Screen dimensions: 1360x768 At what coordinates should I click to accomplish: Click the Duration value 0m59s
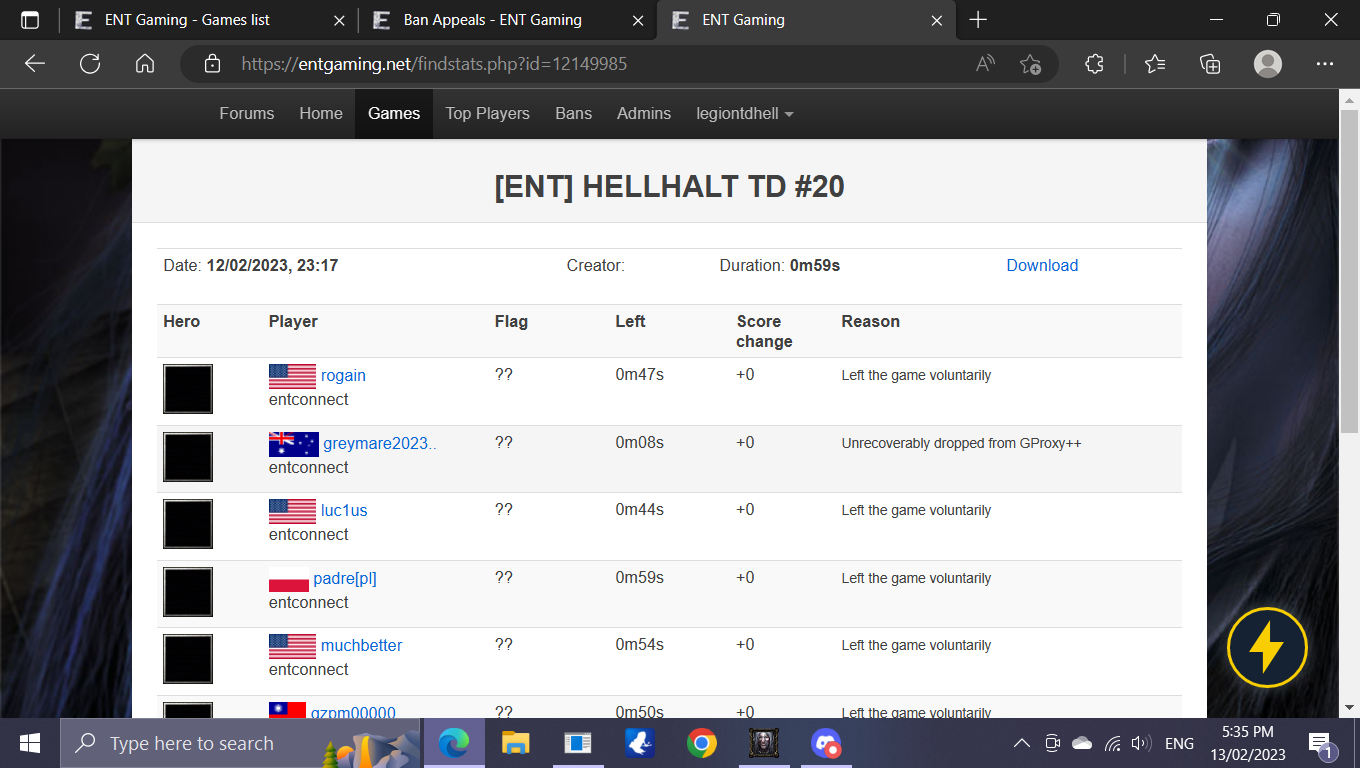[x=815, y=265]
